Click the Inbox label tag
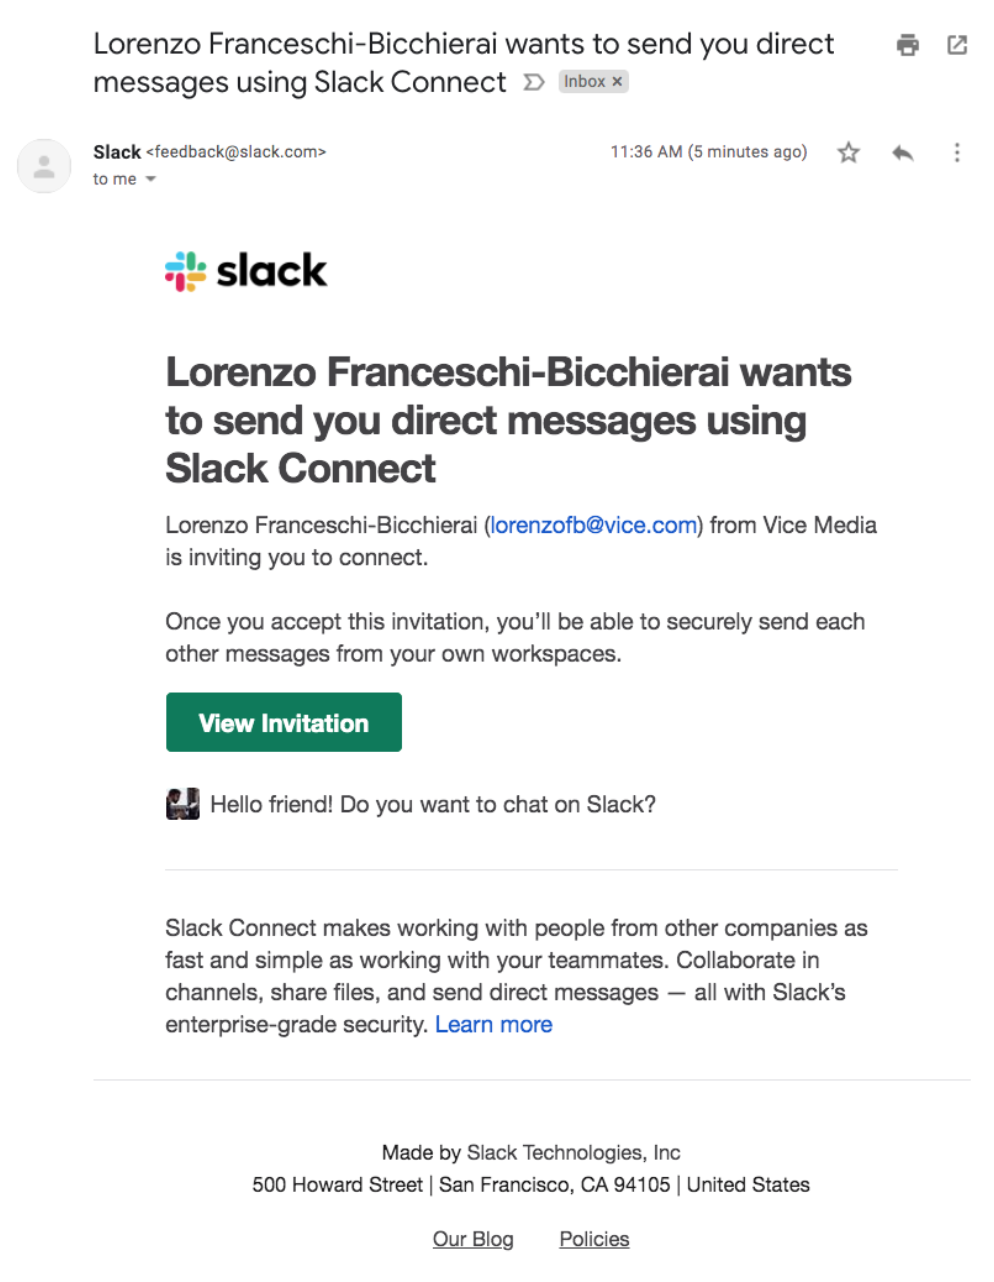 (584, 82)
